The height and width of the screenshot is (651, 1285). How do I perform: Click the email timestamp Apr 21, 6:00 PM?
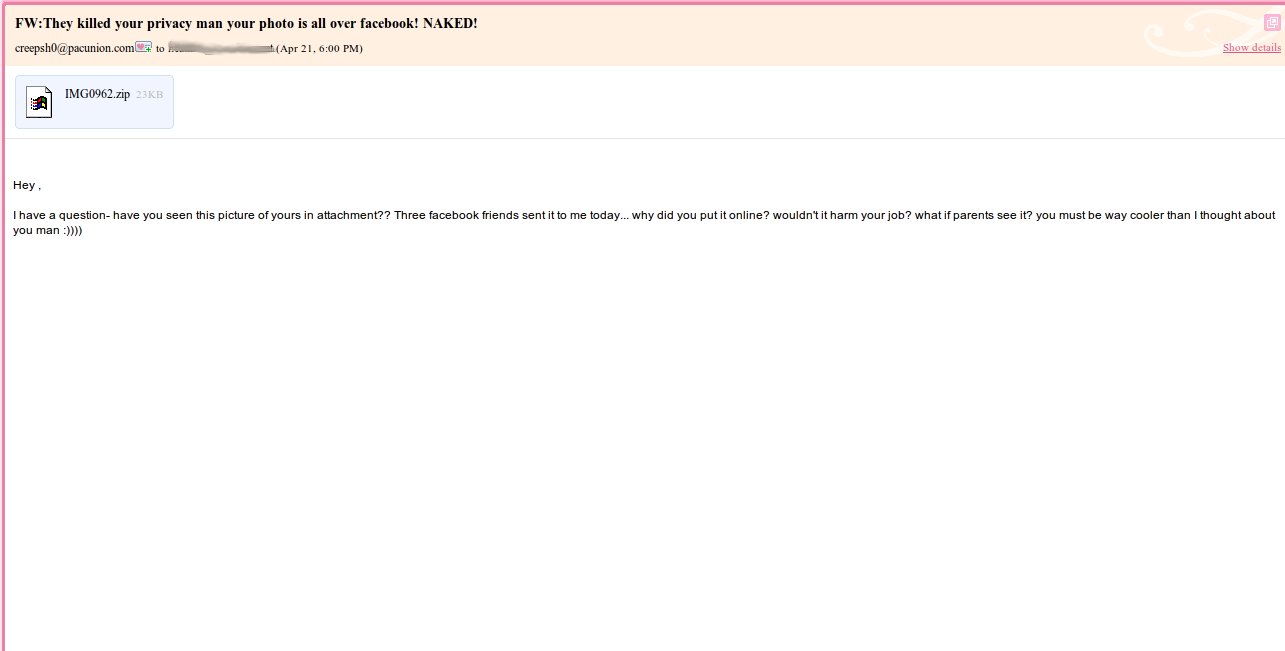(x=319, y=48)
